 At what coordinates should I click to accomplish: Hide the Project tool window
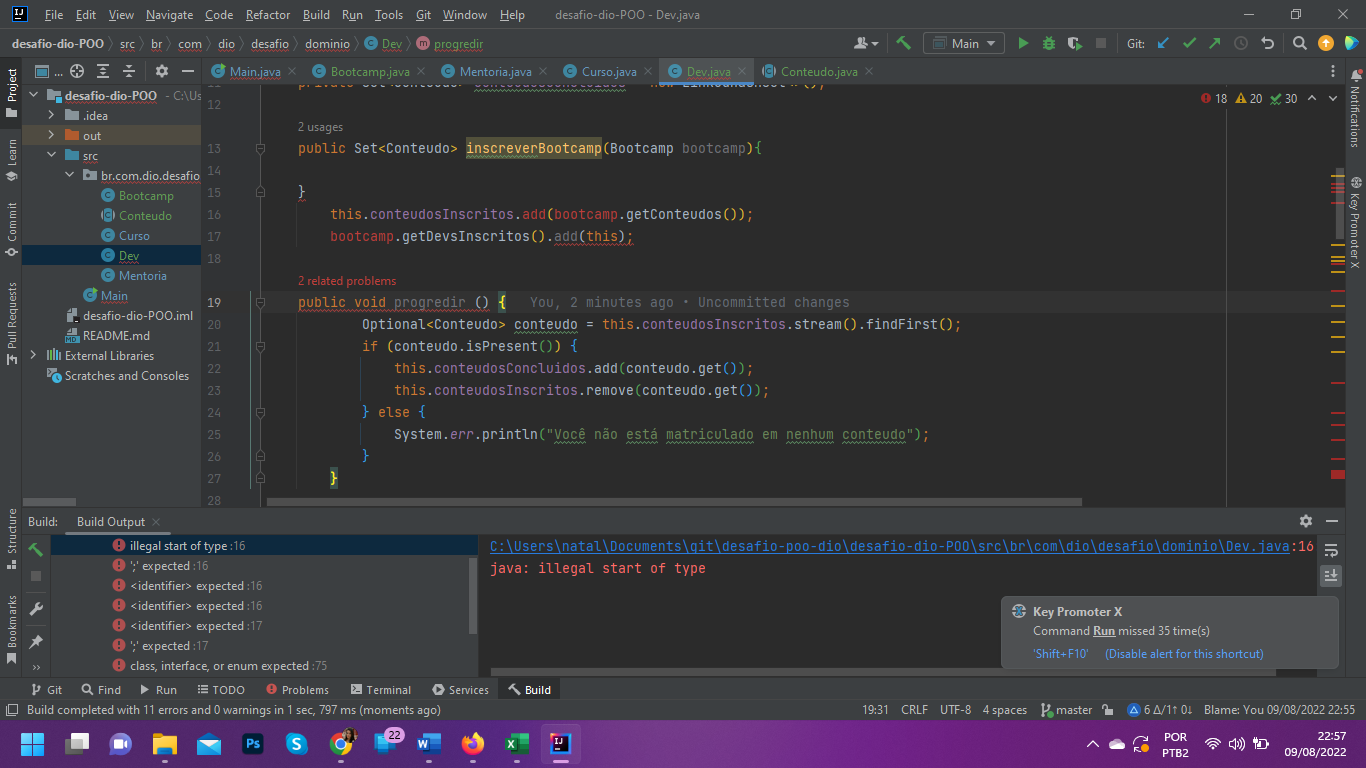(187, 71)
